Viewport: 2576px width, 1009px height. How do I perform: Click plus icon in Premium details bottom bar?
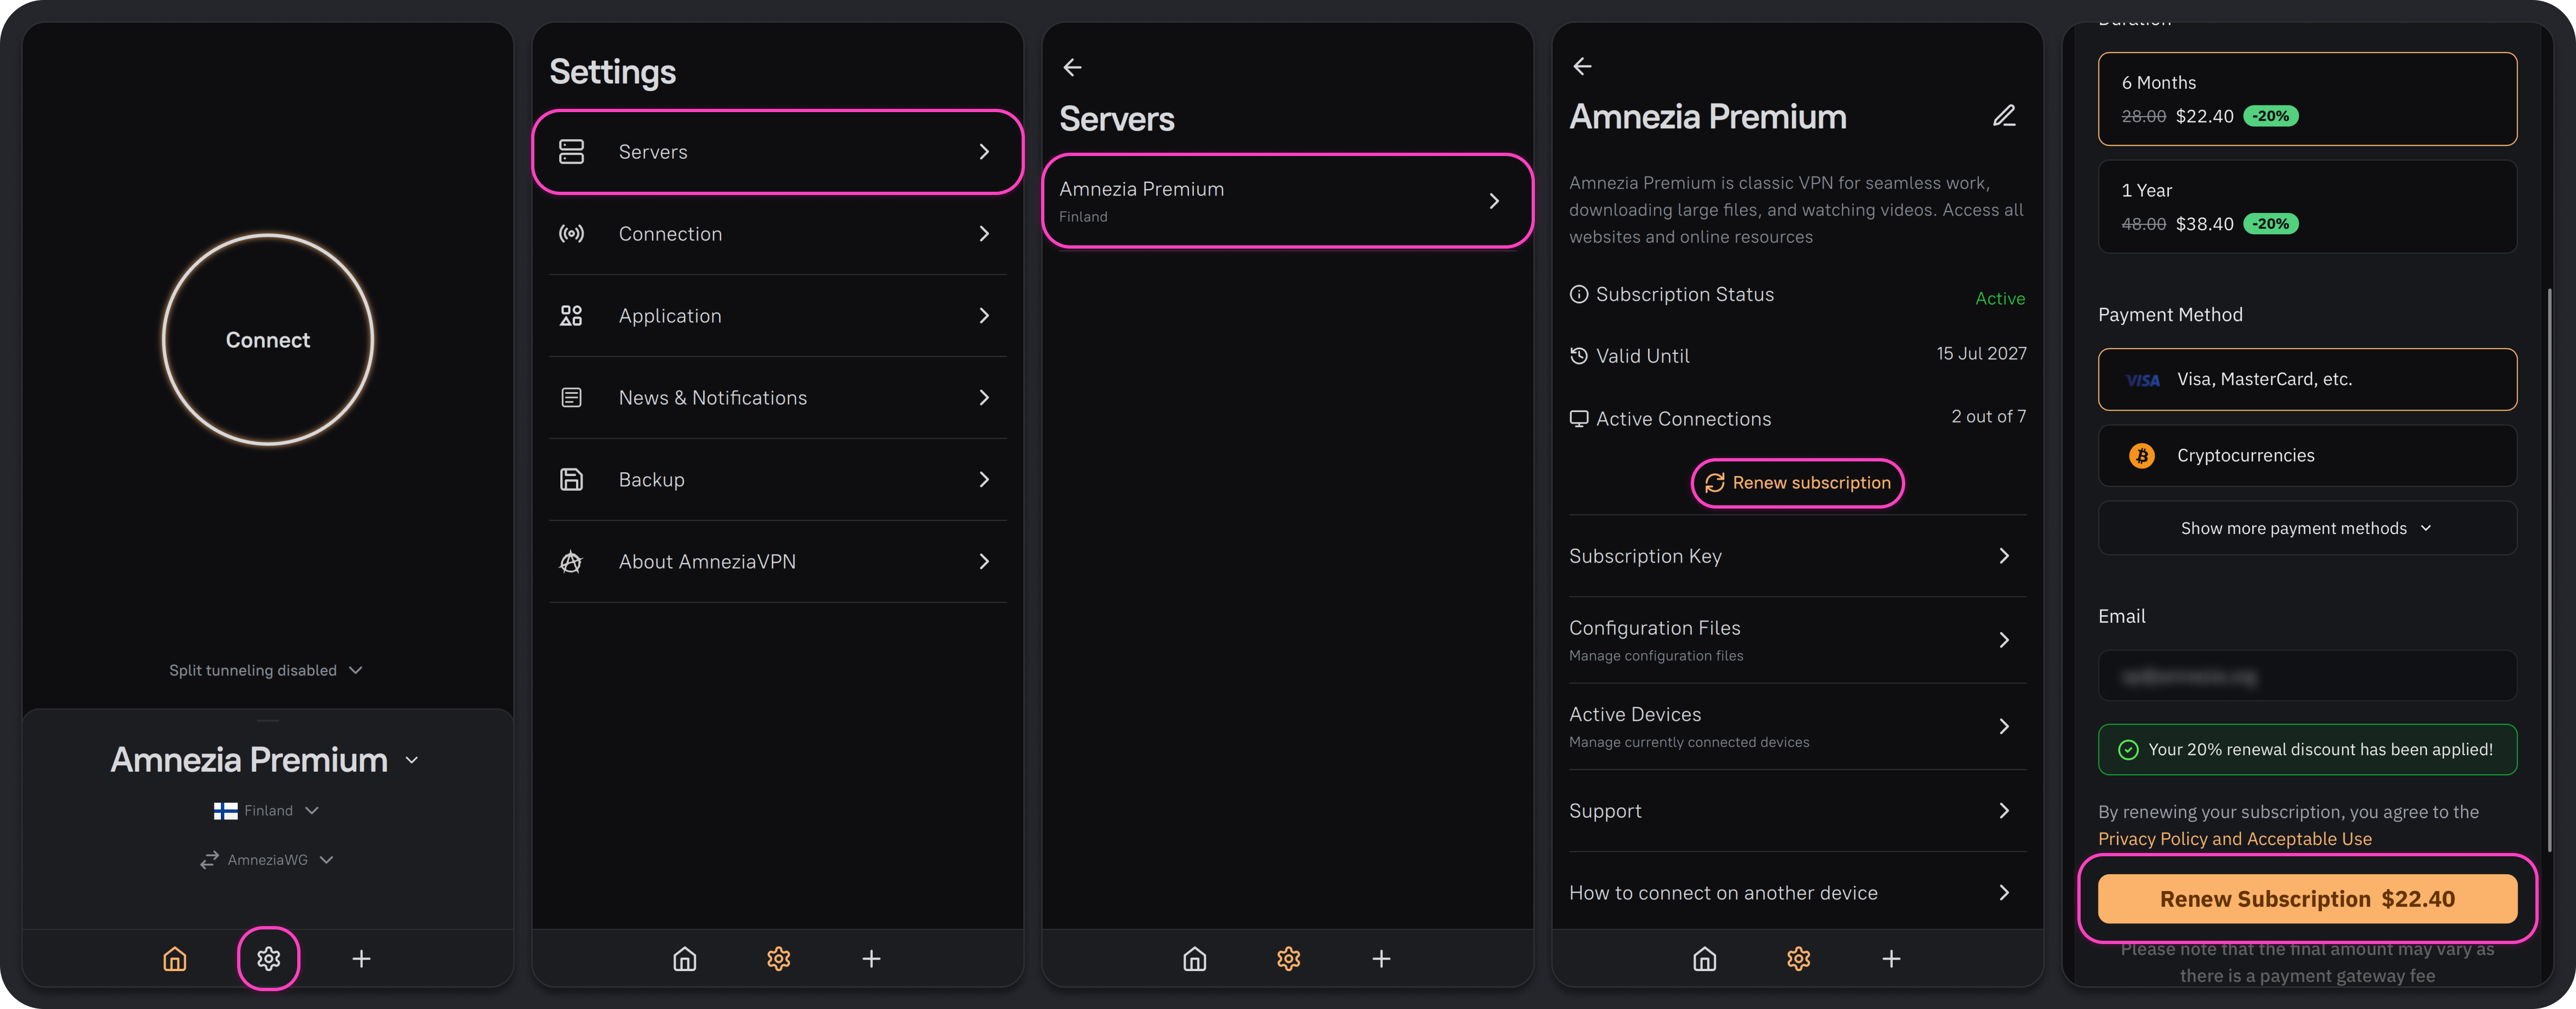pos(1892,959)
